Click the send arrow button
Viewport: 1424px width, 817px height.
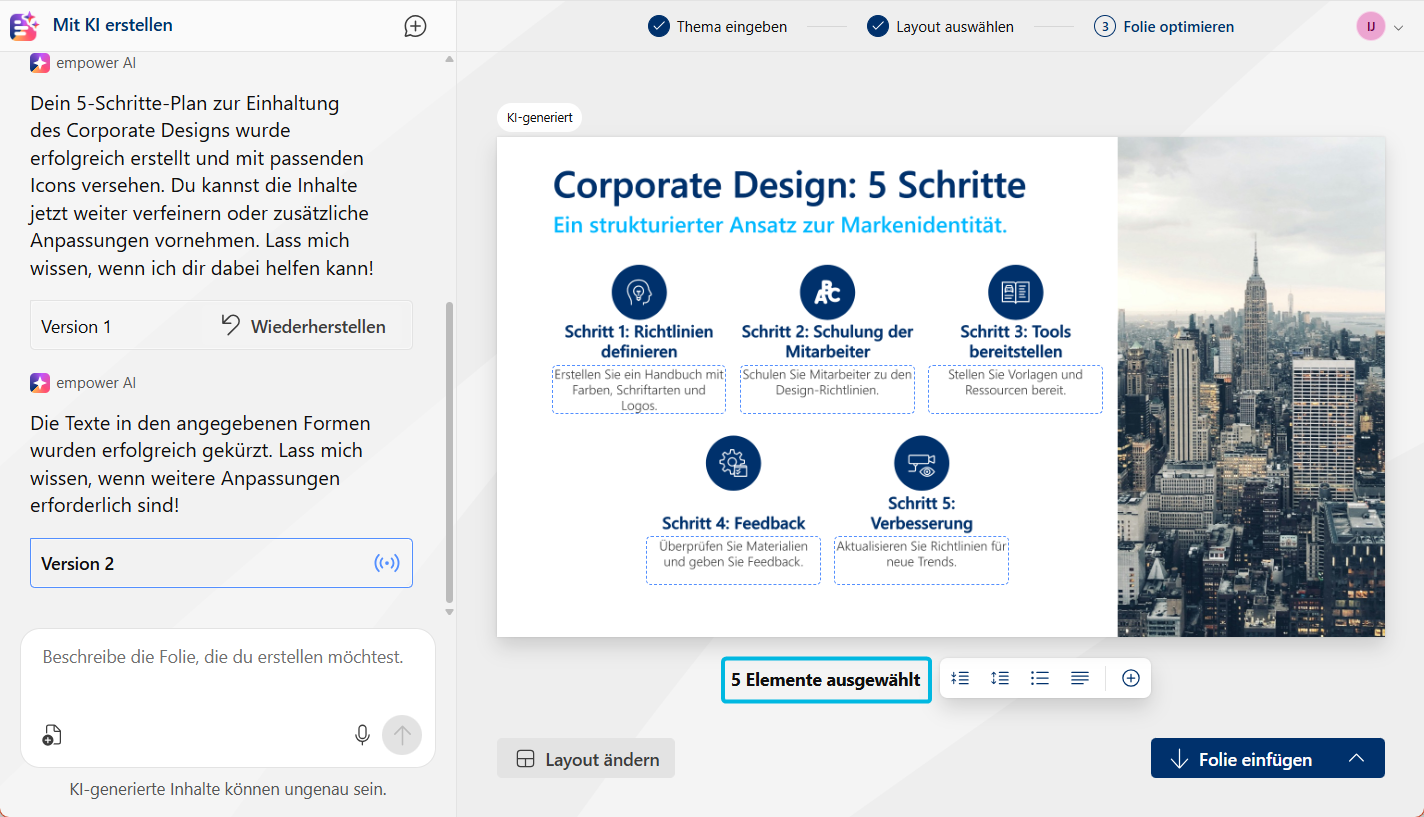402,735
